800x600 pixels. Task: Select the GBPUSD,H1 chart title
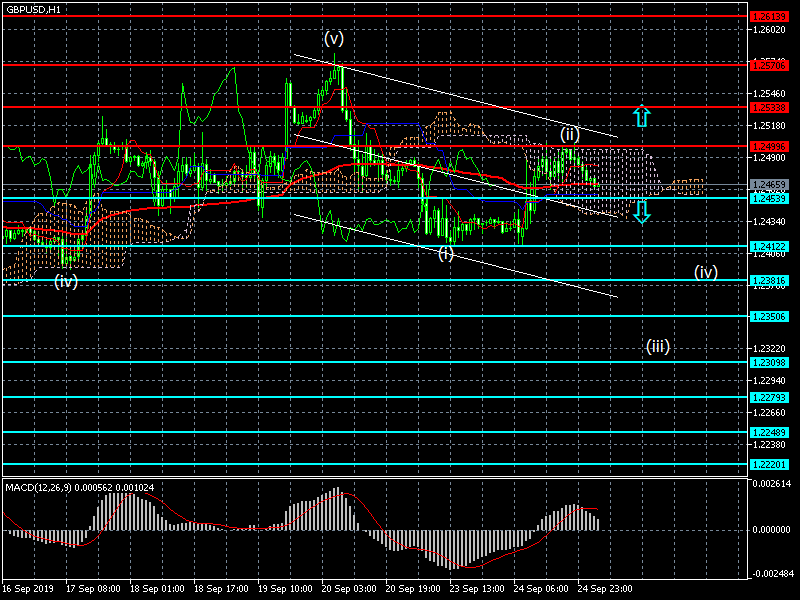(33, 9)
